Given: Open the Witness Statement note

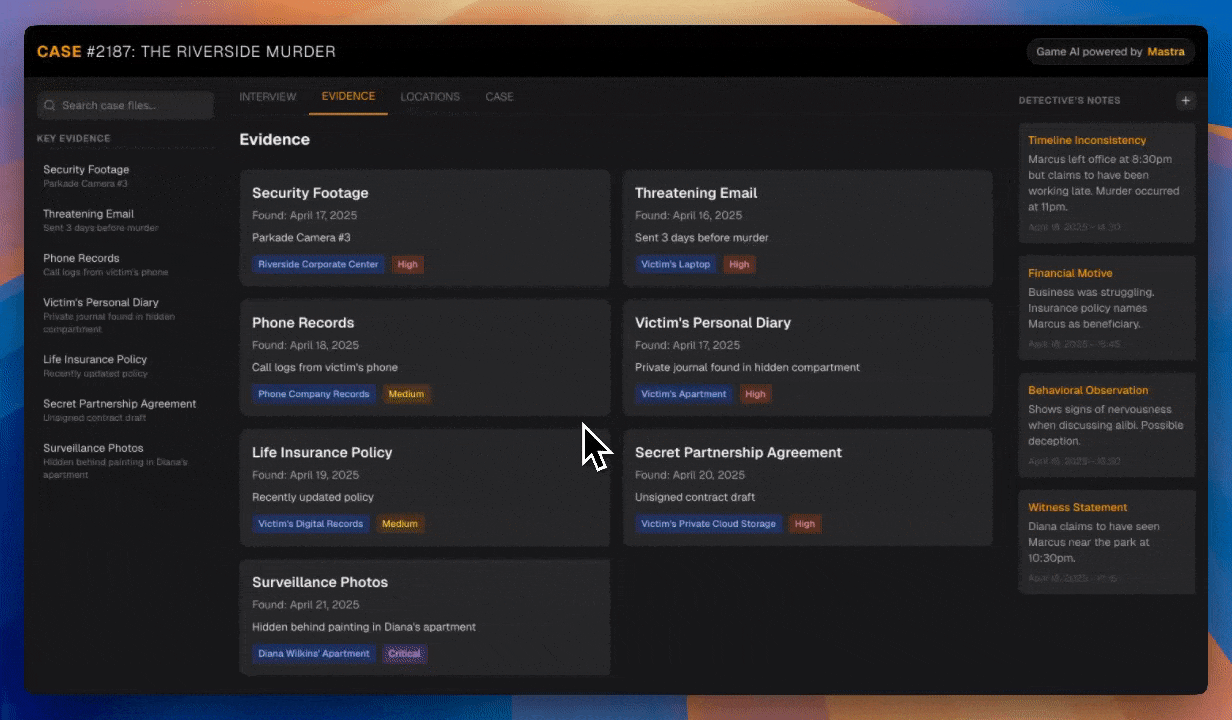Looking at the screenshot, I should click(x=1106, y=540).
